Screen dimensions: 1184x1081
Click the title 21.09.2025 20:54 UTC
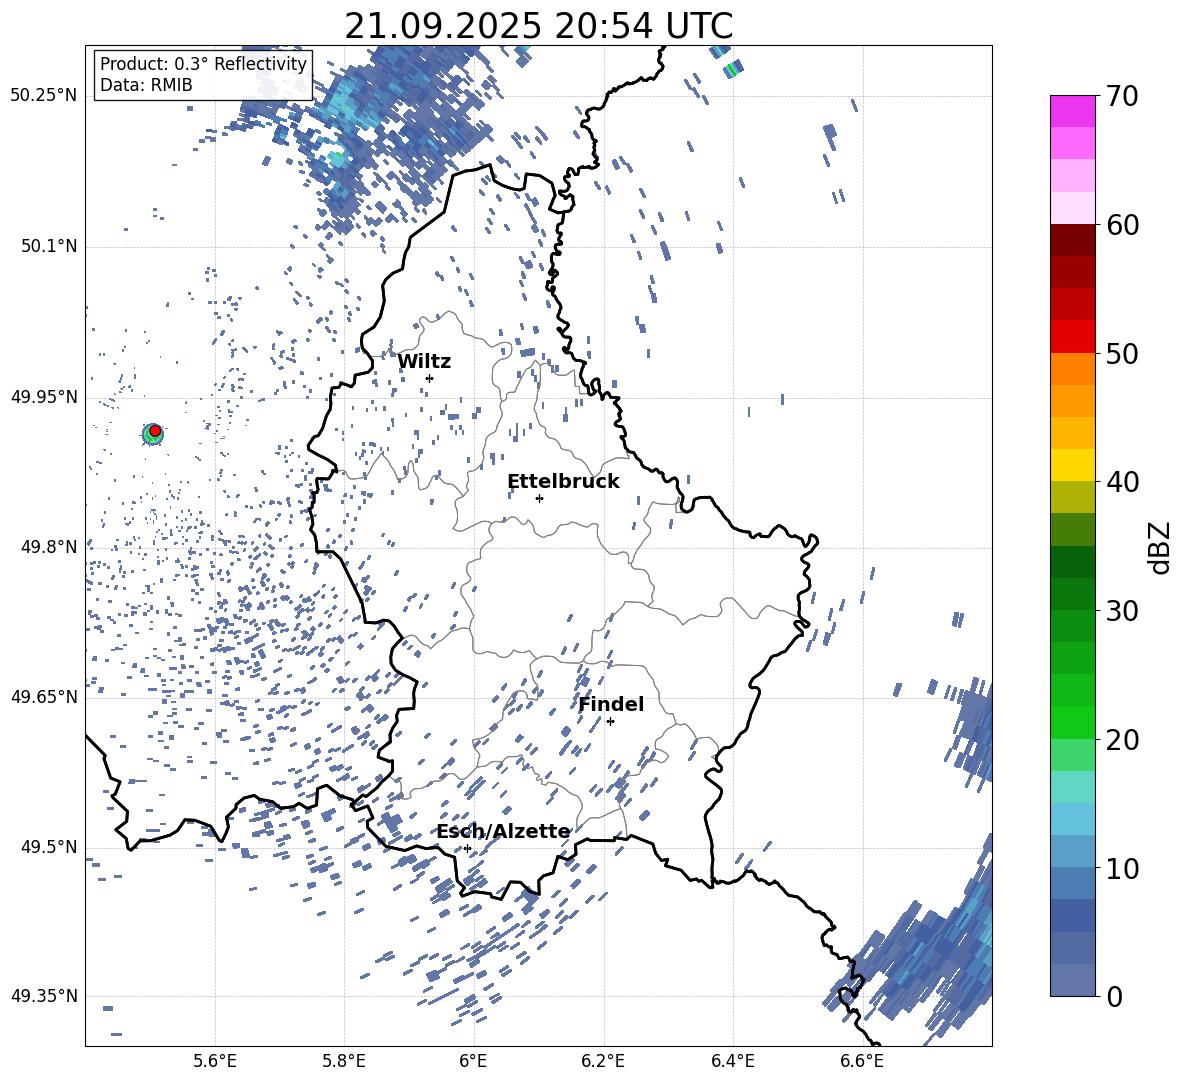click(538, 26)
